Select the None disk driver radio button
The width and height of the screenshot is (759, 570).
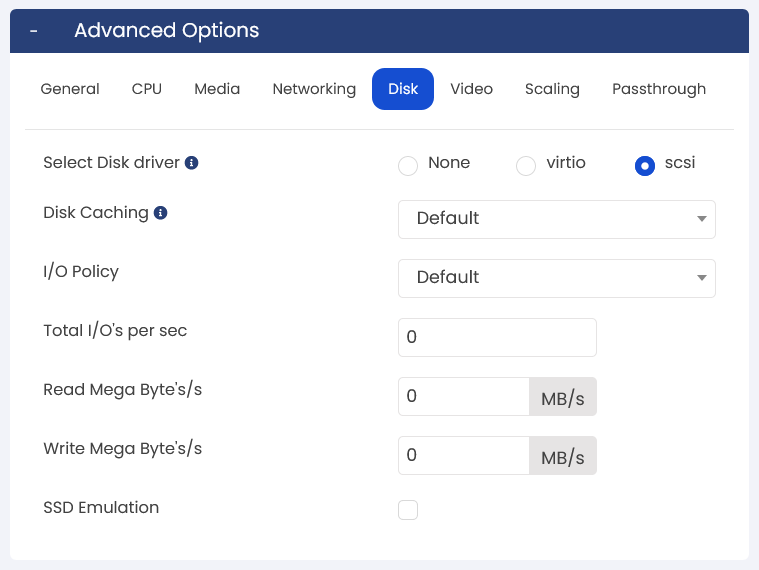408,166
